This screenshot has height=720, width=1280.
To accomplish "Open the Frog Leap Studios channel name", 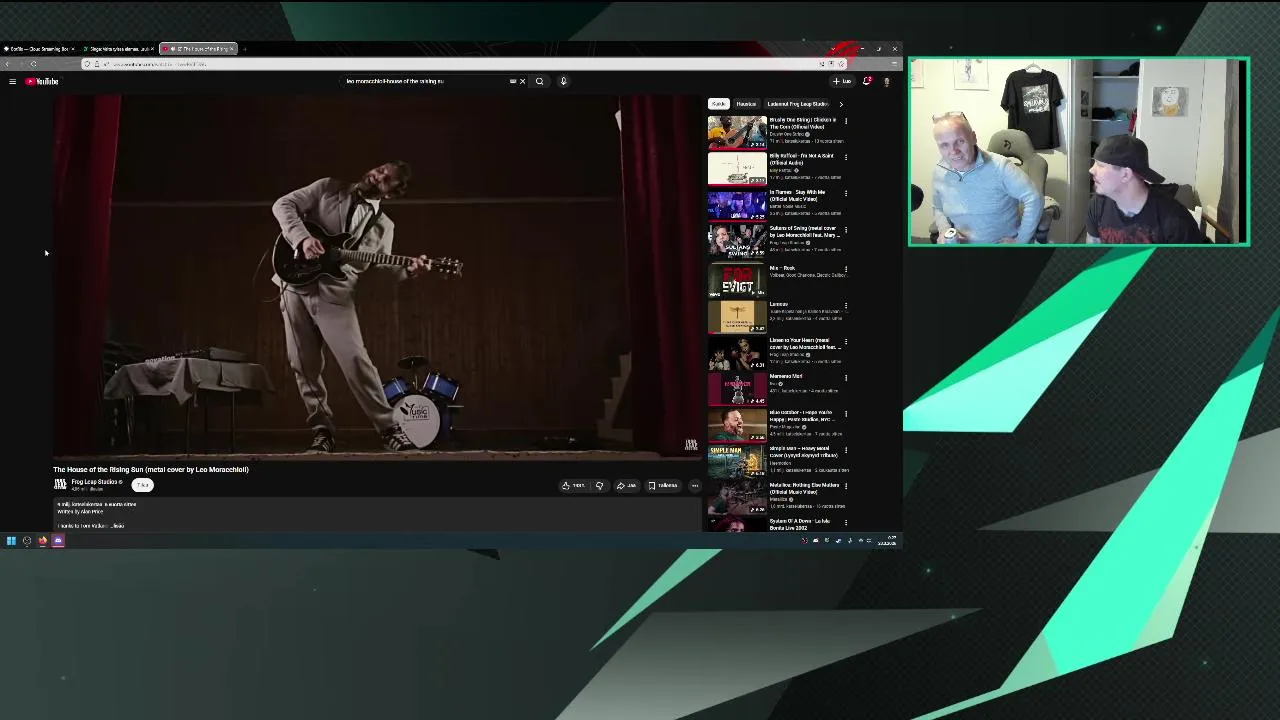I will [x=96, y=482].
